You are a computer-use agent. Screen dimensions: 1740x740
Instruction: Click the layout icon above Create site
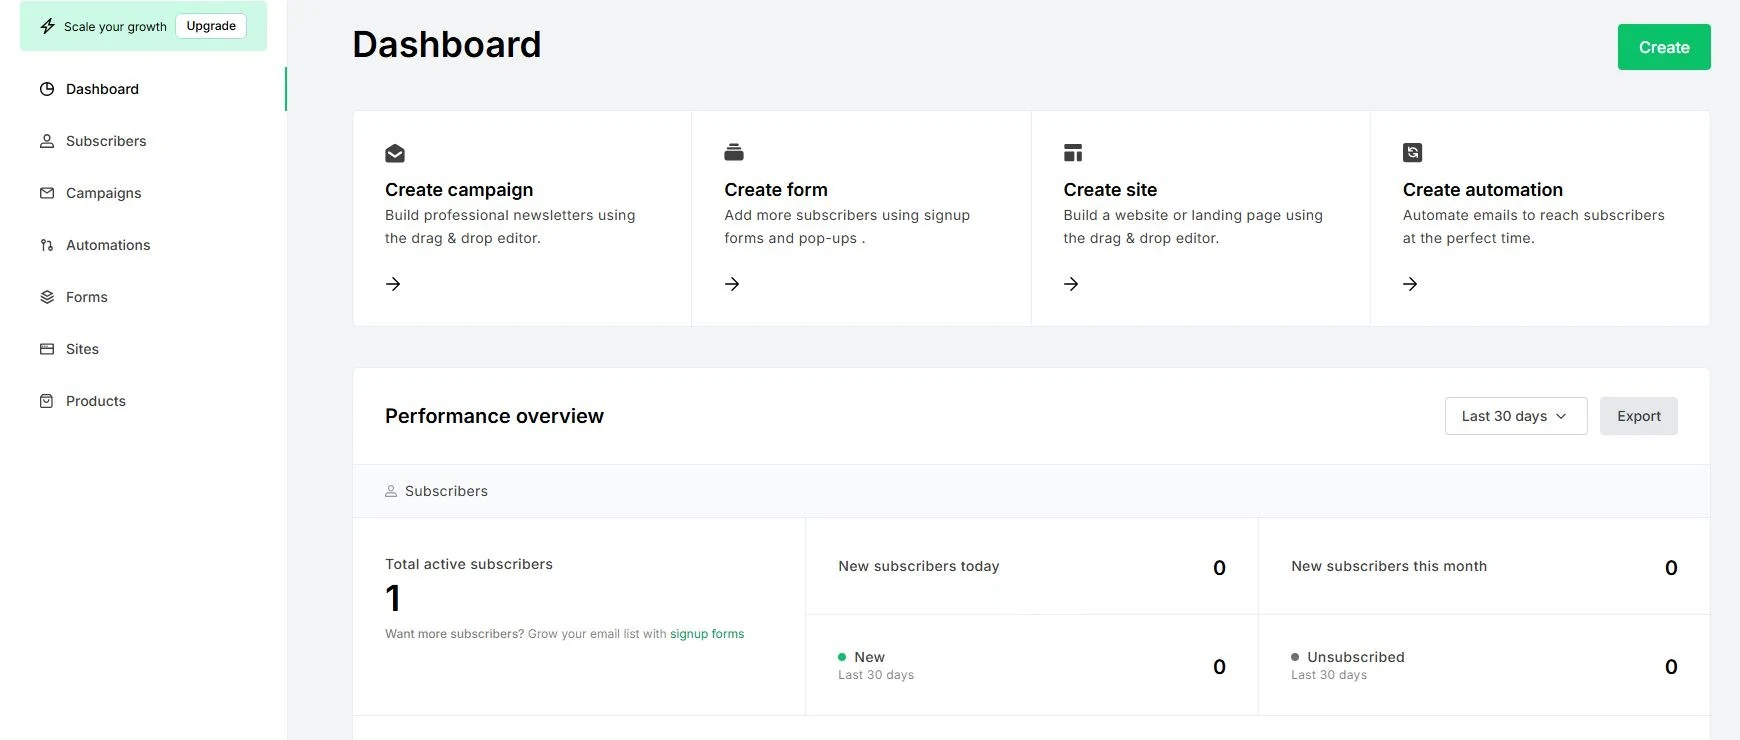tap(1073, 153)
